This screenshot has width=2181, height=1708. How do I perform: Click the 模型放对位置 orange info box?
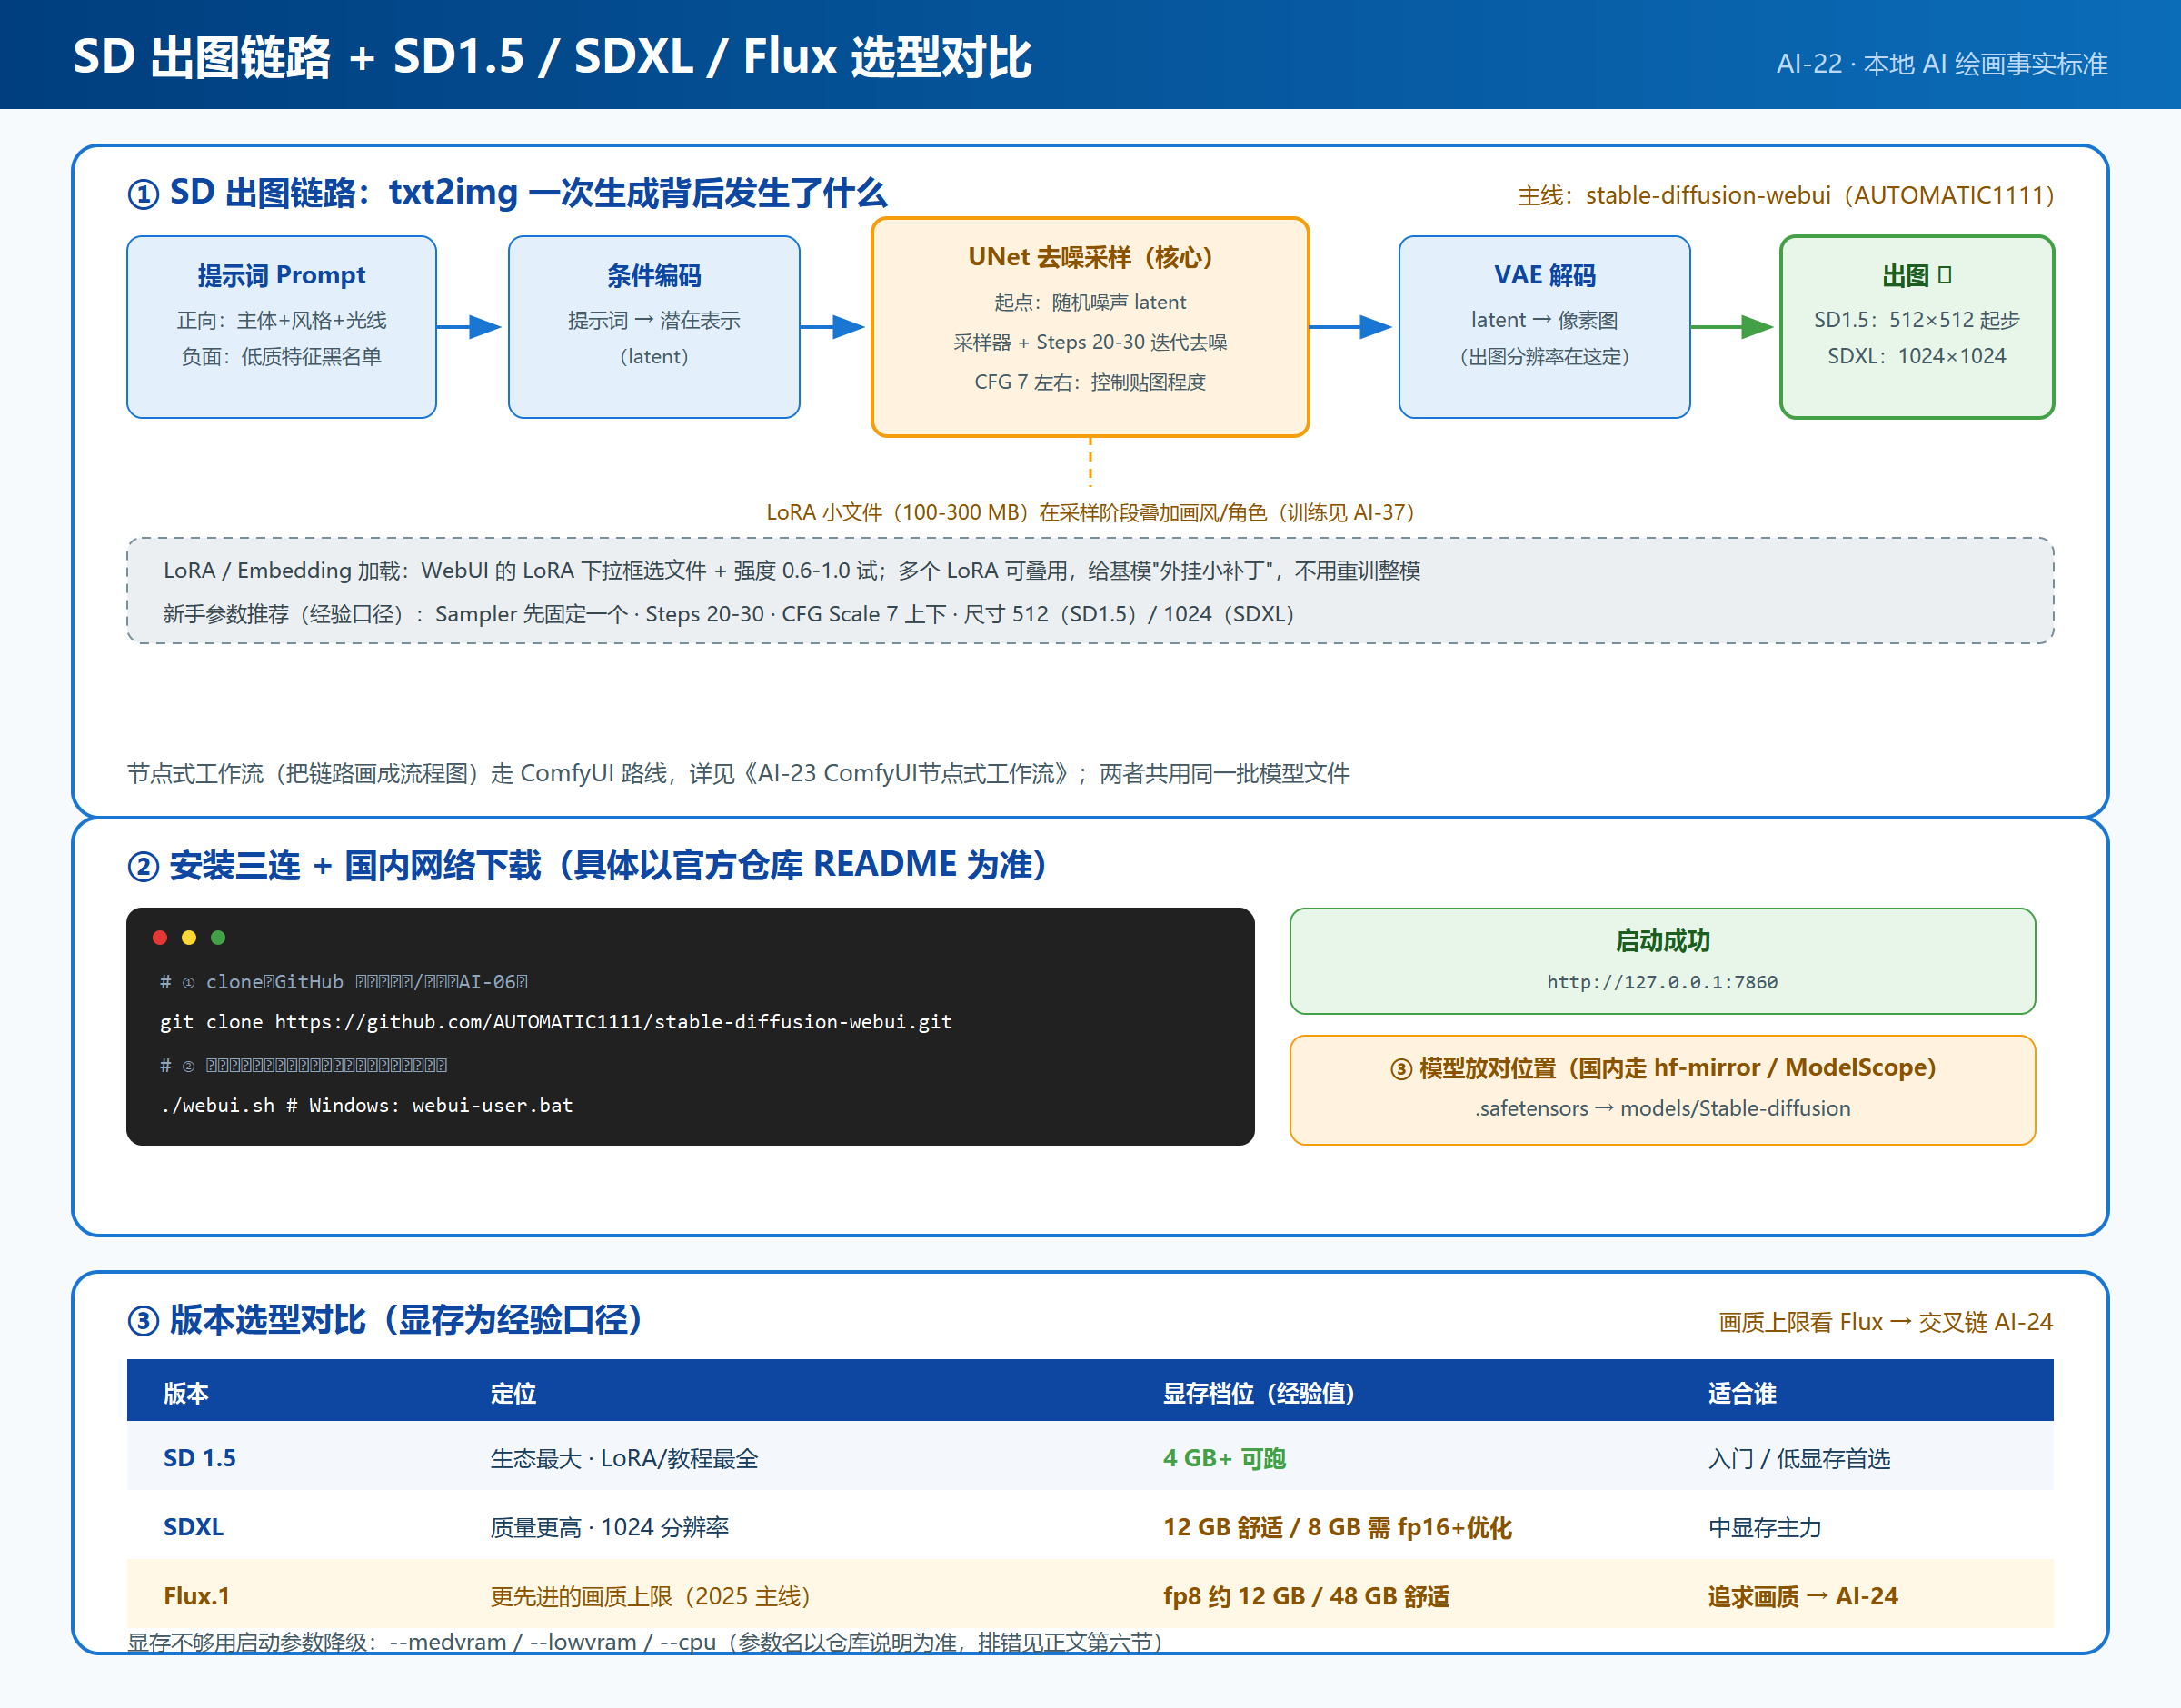point(1662,1090)
